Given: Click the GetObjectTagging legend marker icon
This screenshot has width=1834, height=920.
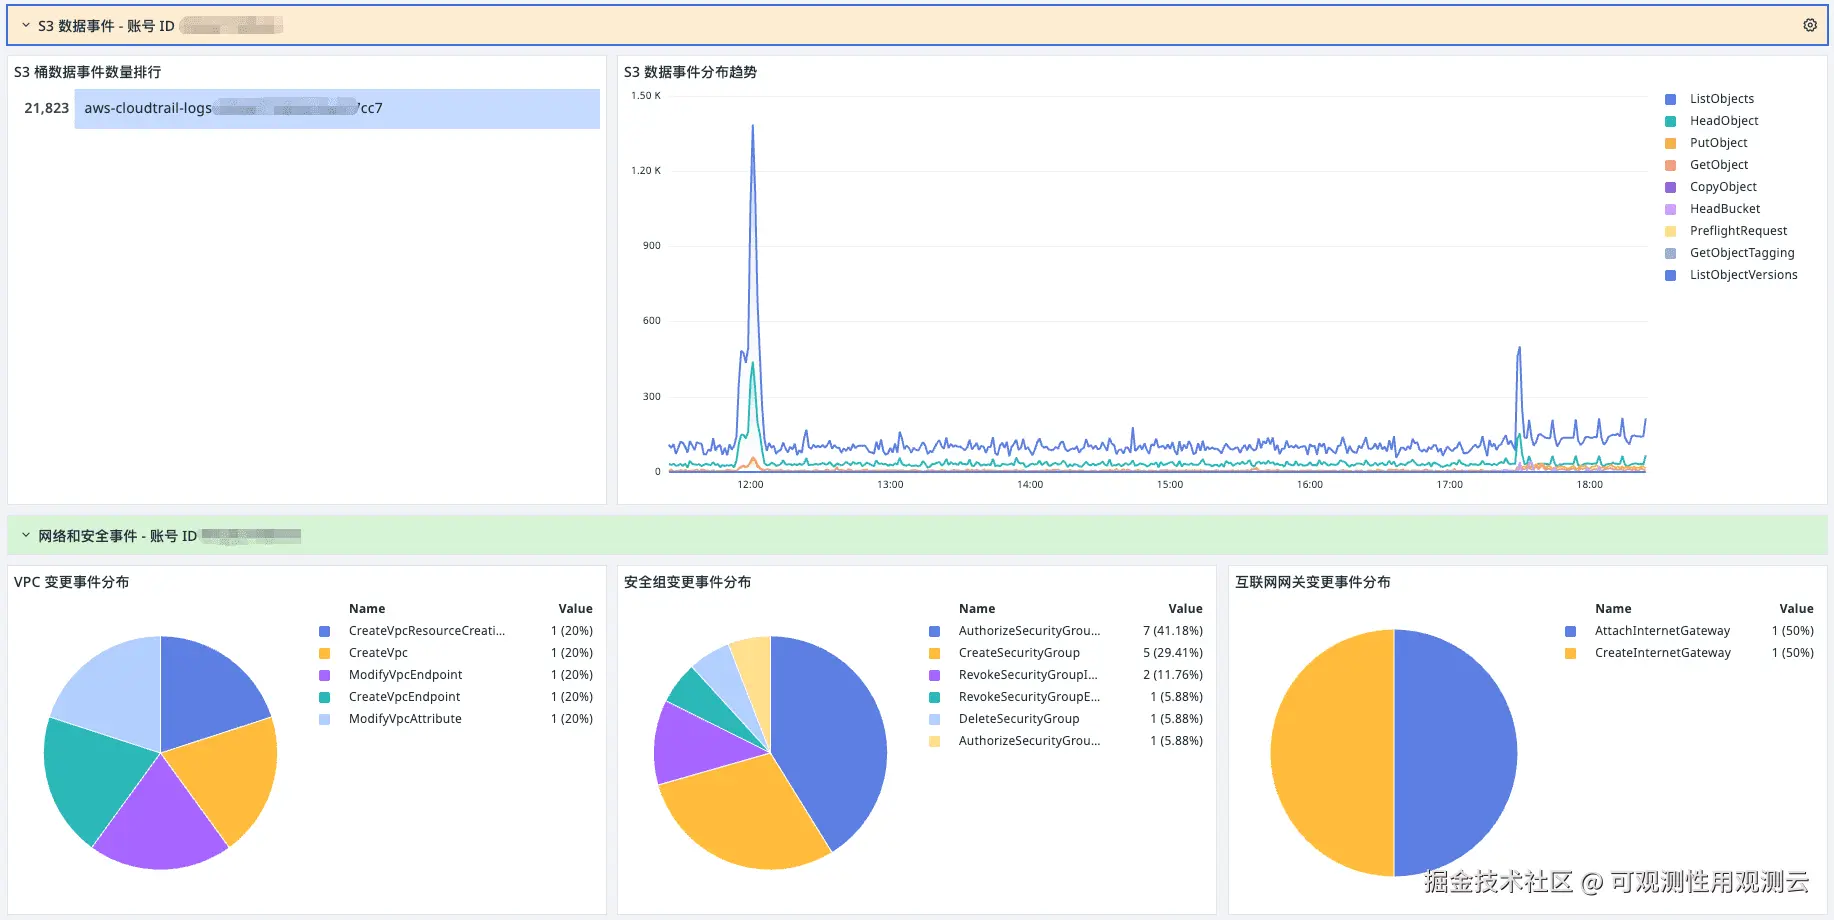Looking at the screenshot, I should 1670,253.
